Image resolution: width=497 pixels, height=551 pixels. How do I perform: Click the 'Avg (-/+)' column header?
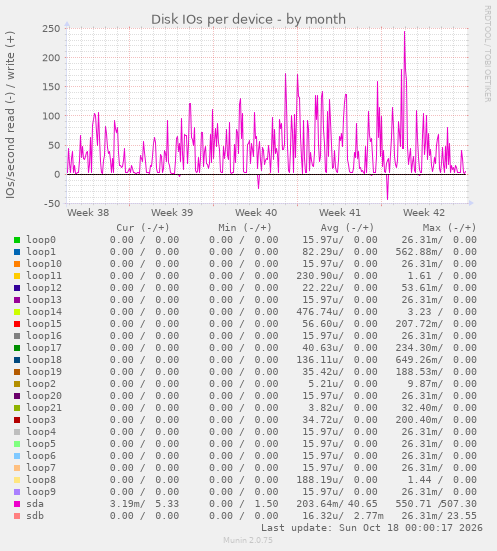[347, 228]
